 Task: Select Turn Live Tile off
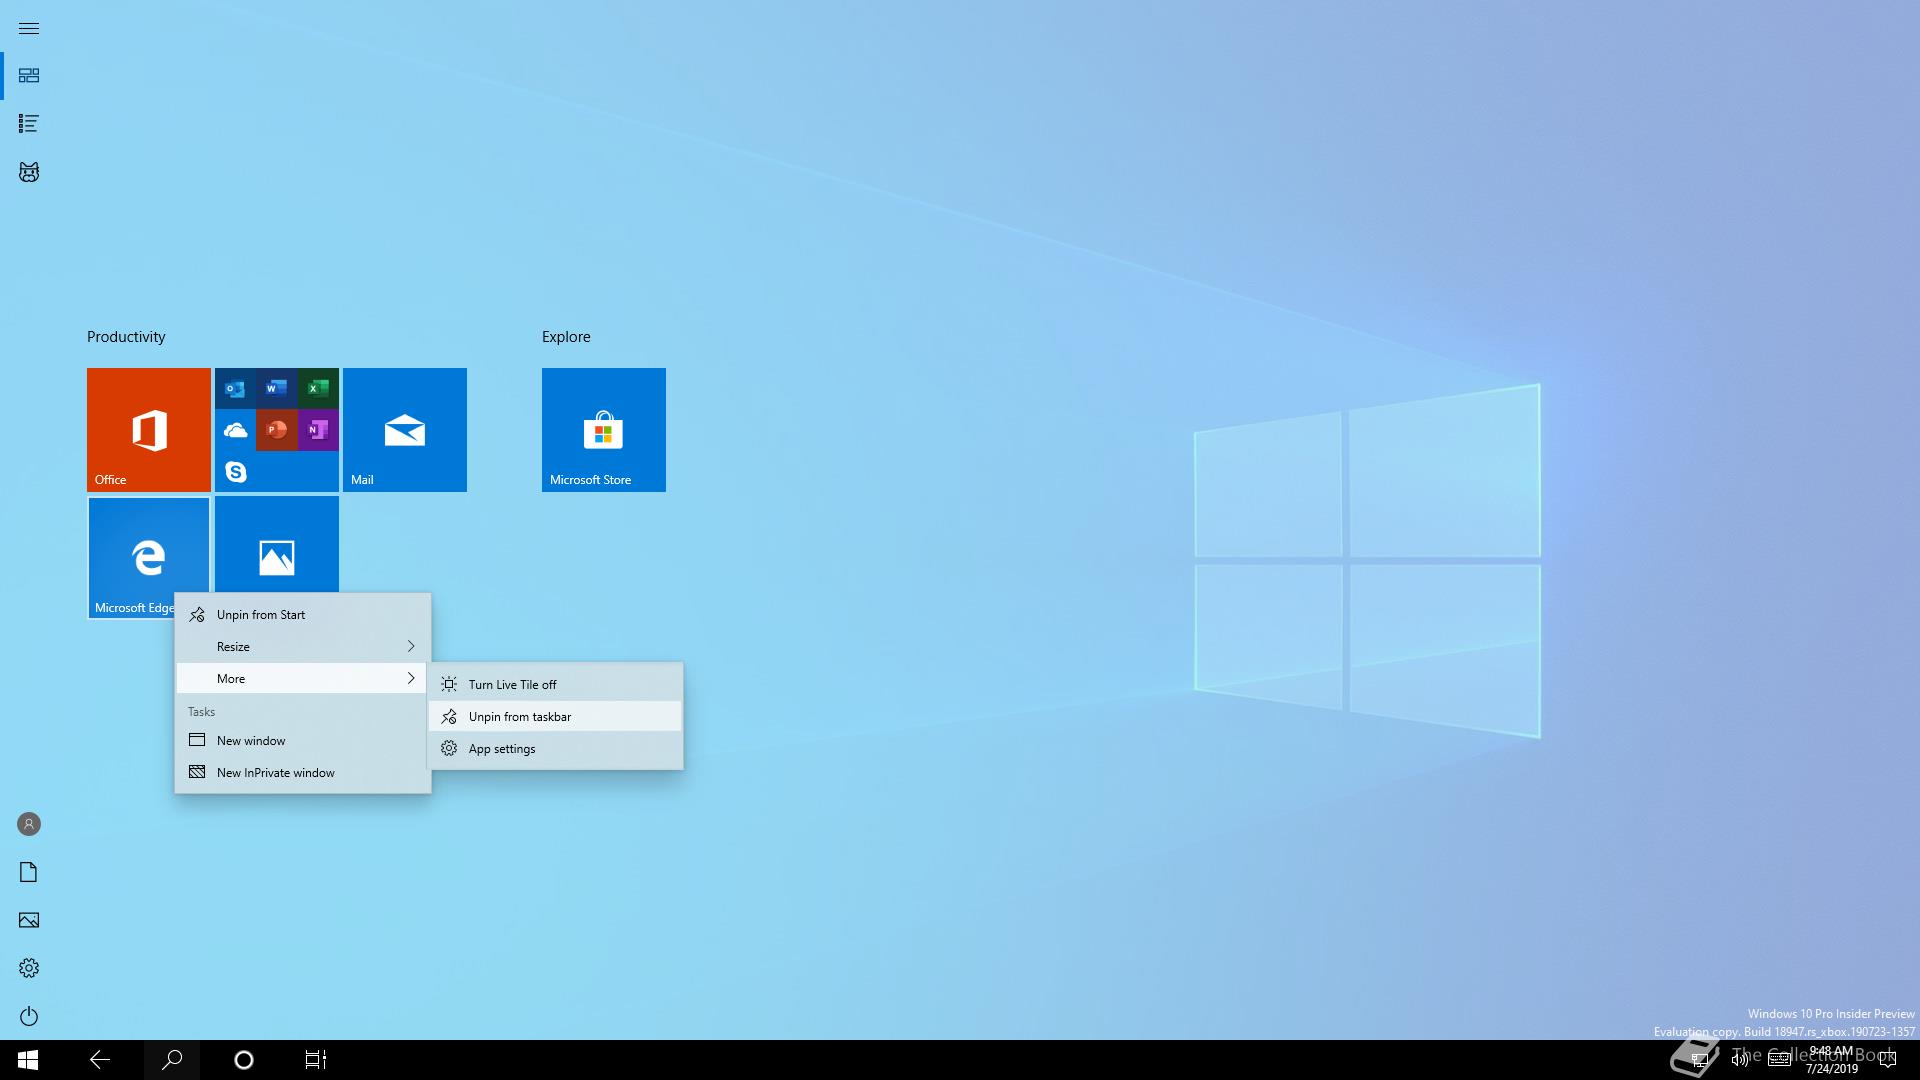point(555,685)
